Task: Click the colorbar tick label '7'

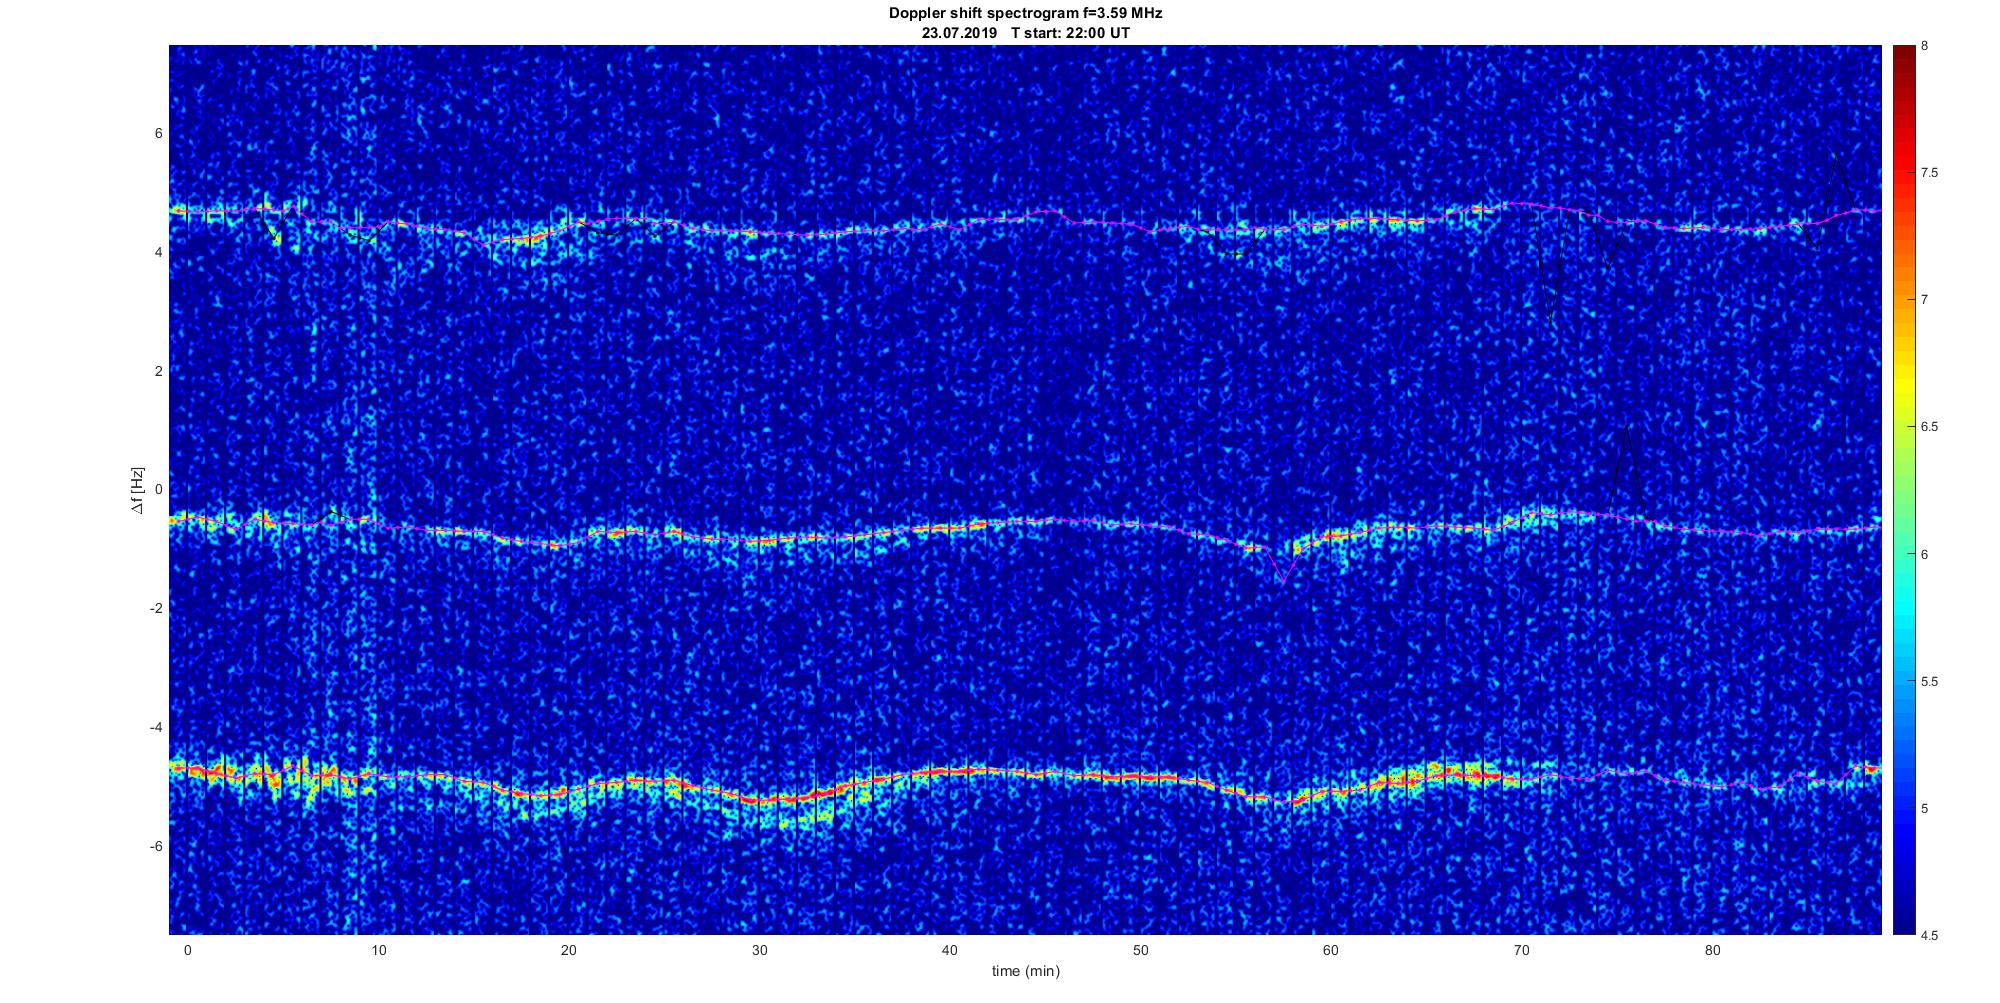Action: [1925, 300]
